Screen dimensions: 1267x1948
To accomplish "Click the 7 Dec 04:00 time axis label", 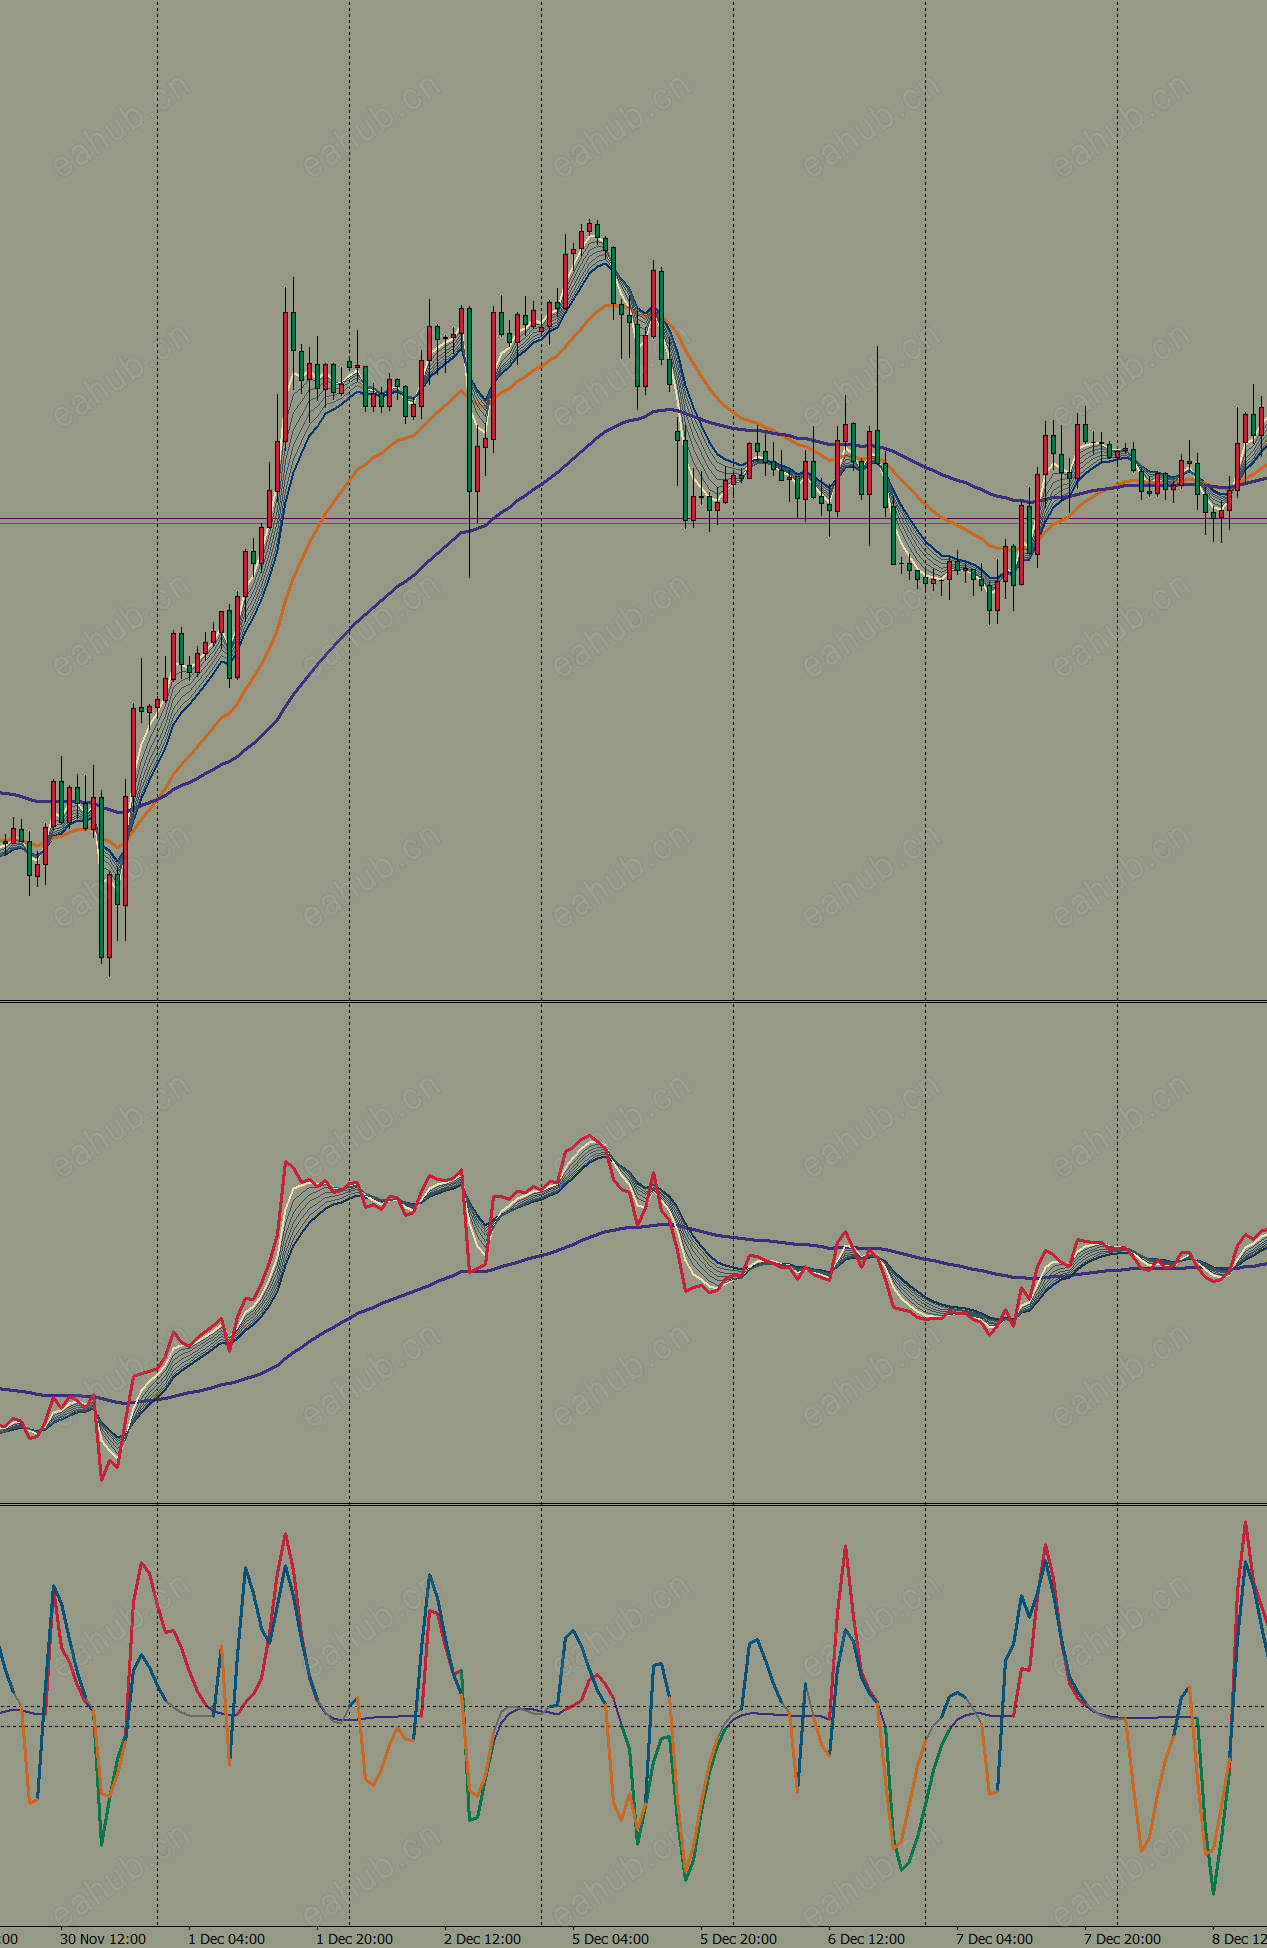I will pos(995,1938).
